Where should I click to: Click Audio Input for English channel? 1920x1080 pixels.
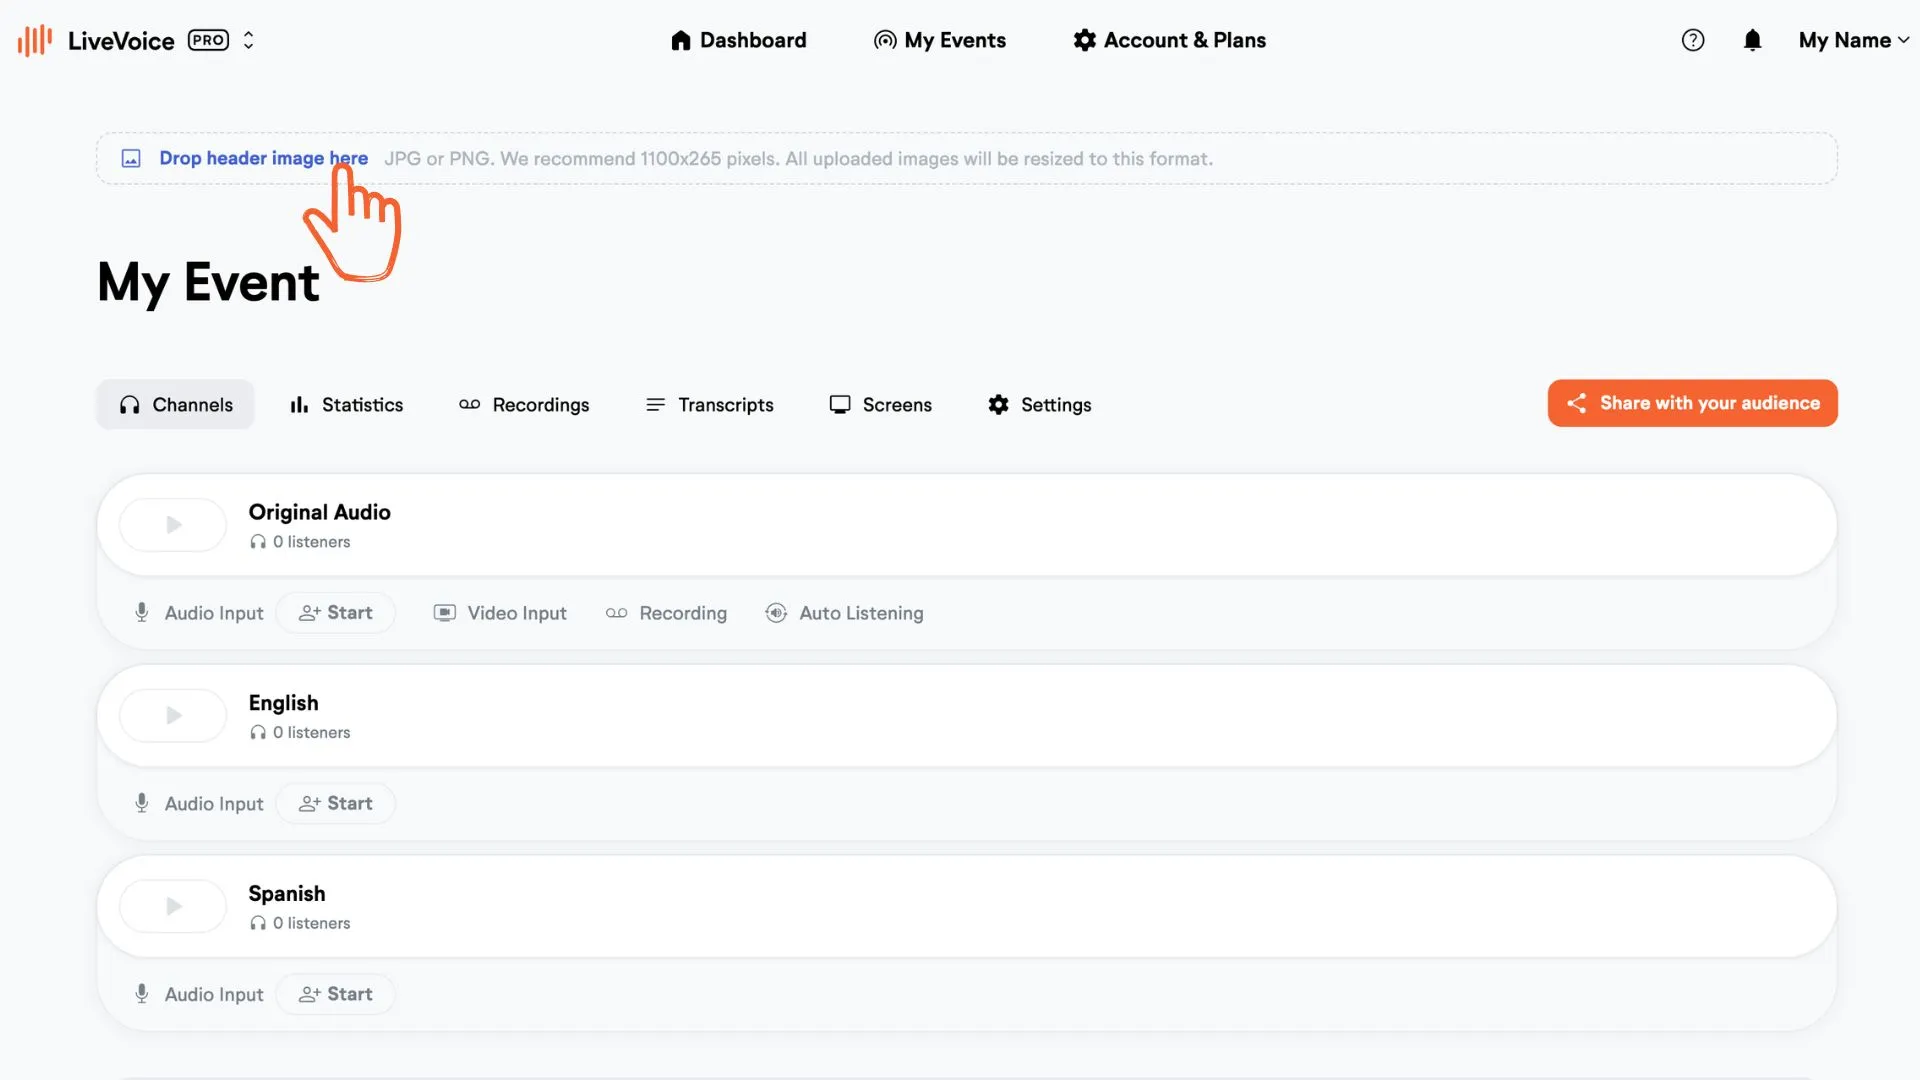click(x=198, y=804)
